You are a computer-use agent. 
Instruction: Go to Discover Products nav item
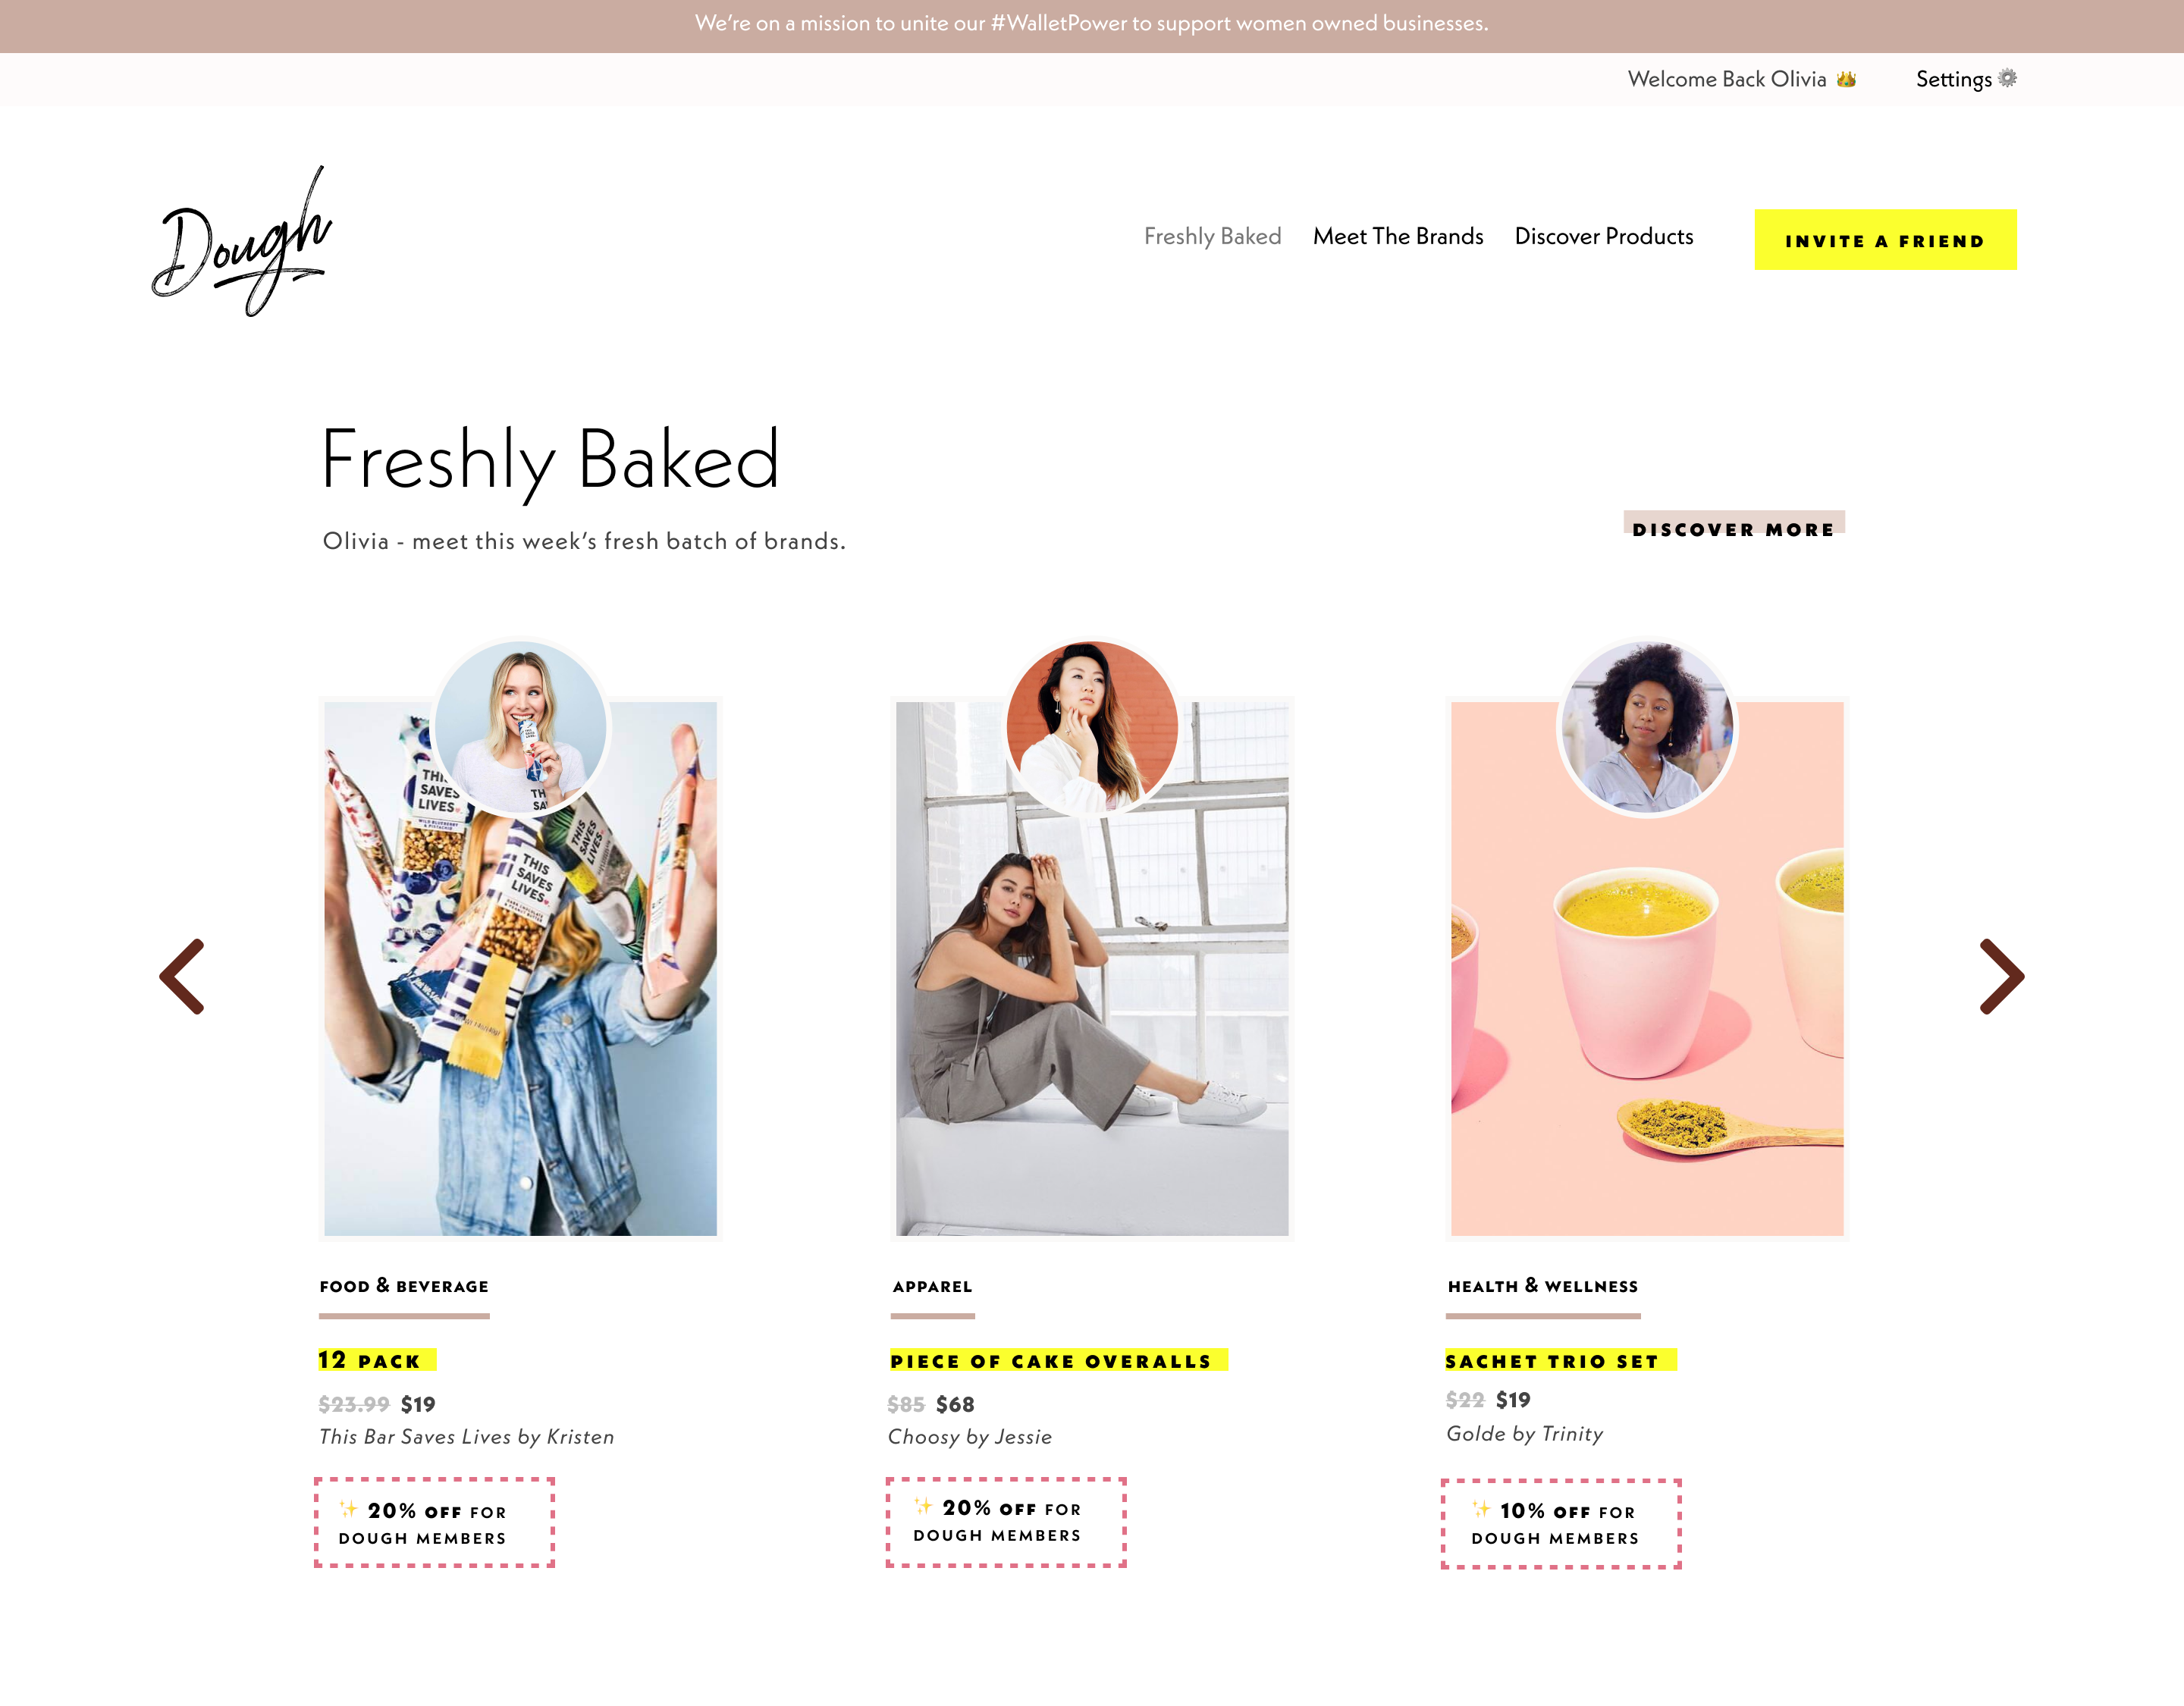1604,236
